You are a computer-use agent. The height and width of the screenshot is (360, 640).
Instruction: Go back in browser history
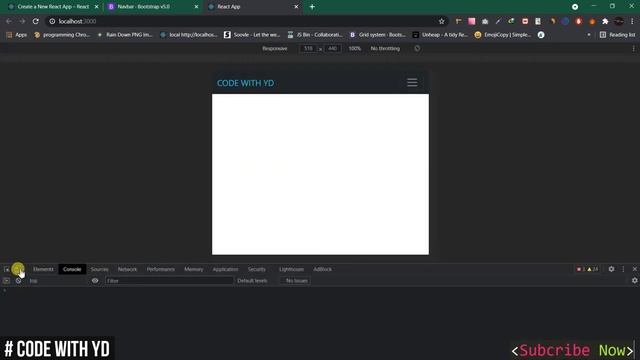tap(9, 21)
